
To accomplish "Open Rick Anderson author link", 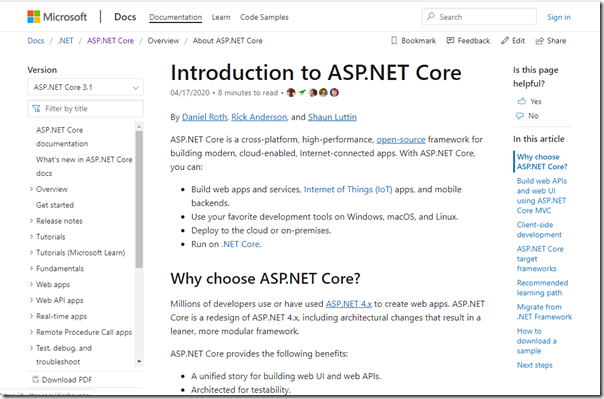I will click(259, 117).
